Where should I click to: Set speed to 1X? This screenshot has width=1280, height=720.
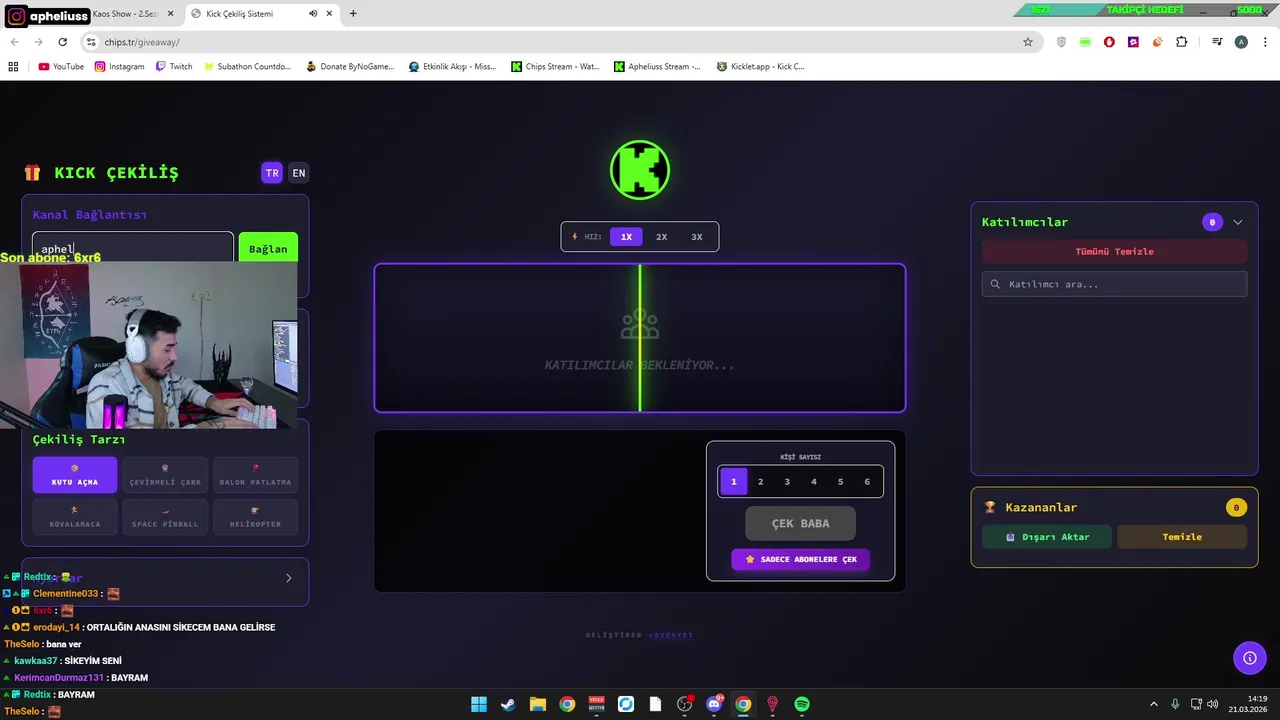tap(626, 237)
